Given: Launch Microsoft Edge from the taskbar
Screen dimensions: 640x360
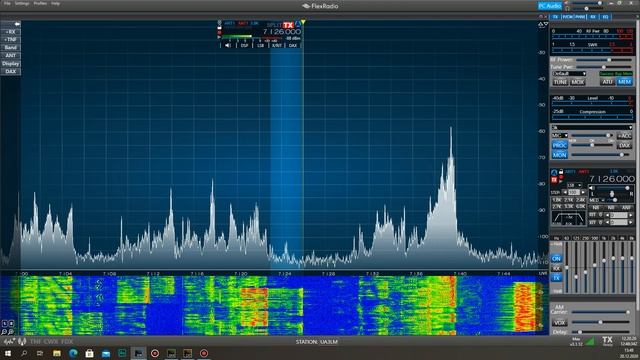Looking at the screenshot, I should 73,353.
